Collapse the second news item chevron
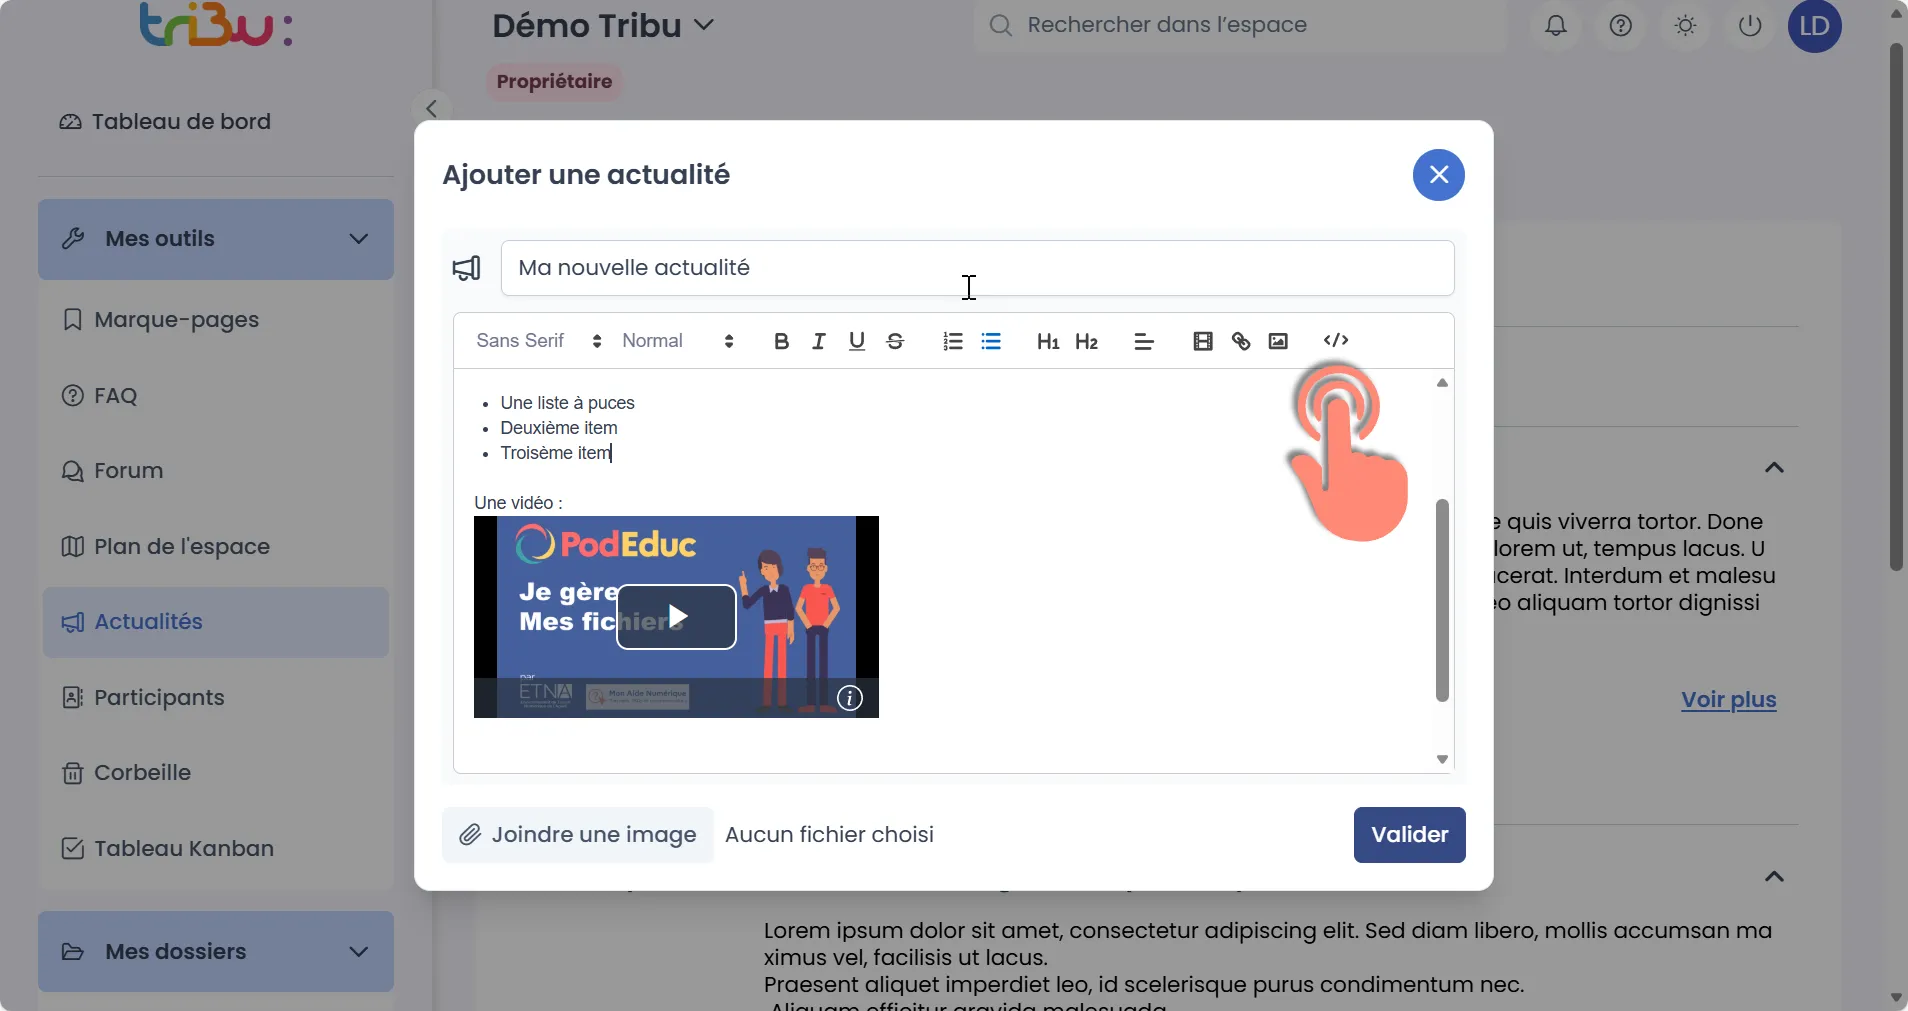The image size is (1908, 1011). pos(1774,877)
